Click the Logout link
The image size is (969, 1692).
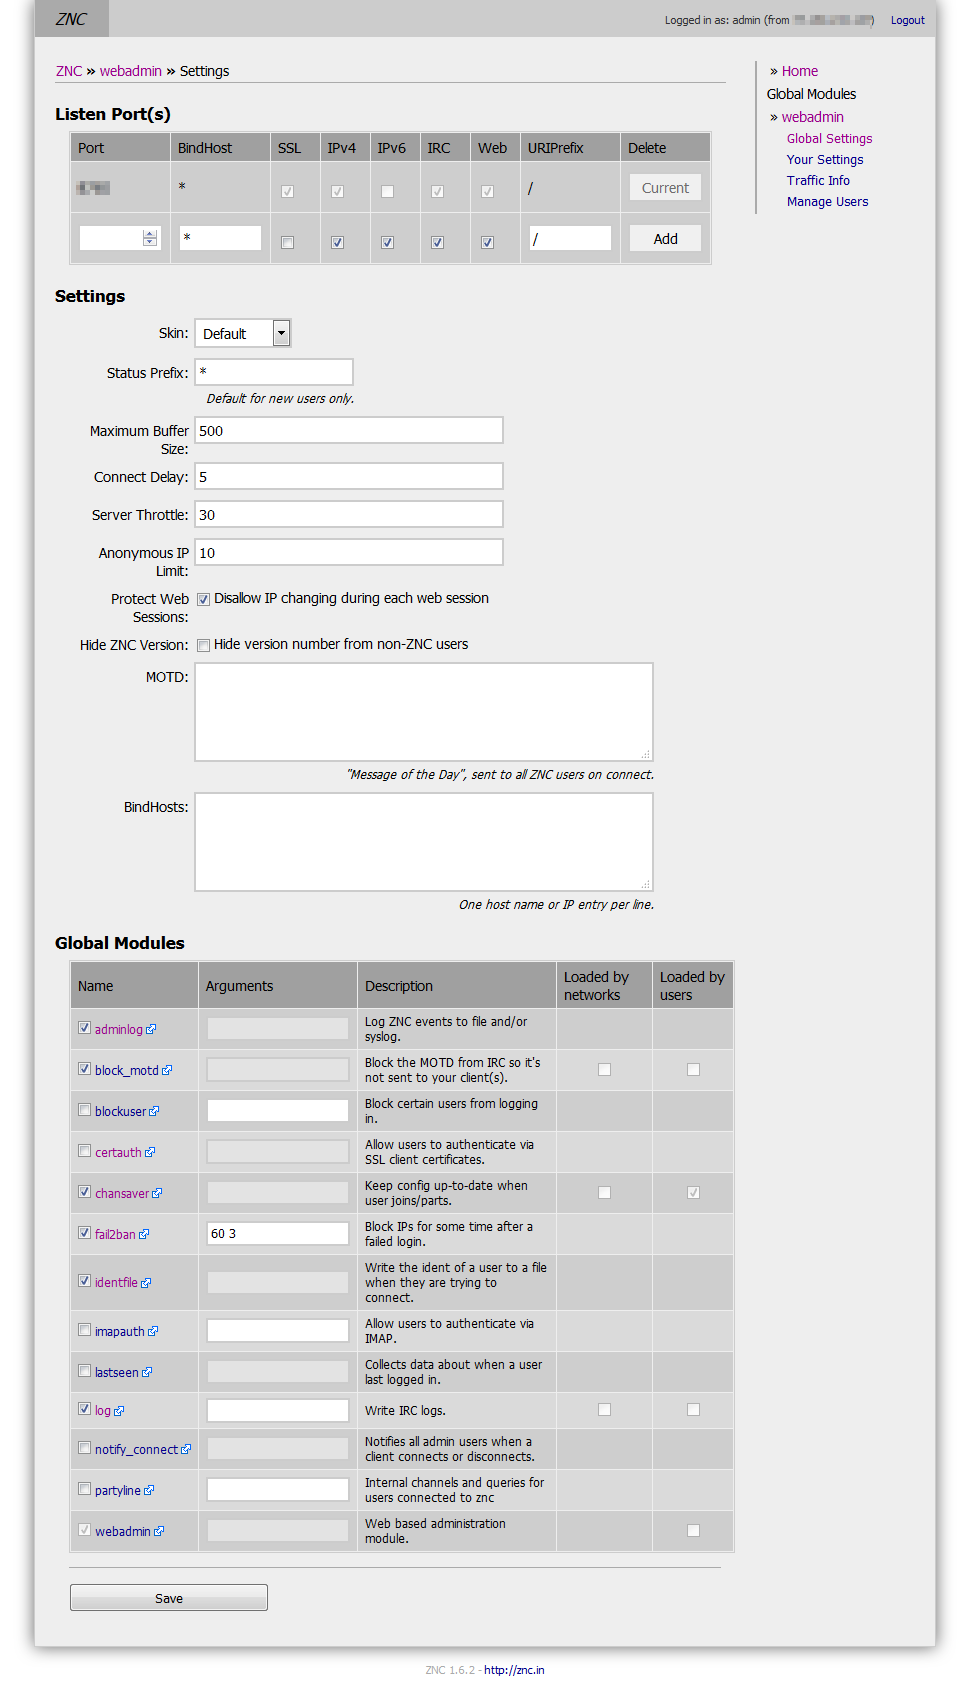pos(907,20)
